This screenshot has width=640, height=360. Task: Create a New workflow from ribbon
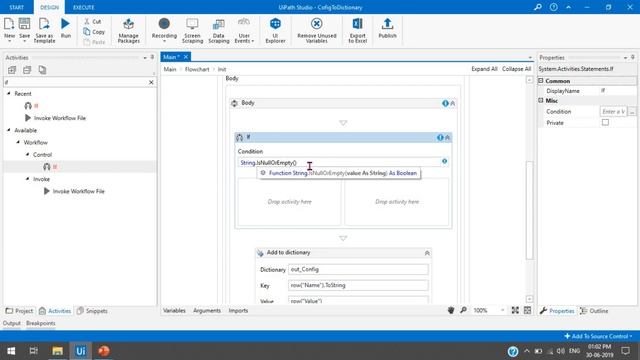9,29
